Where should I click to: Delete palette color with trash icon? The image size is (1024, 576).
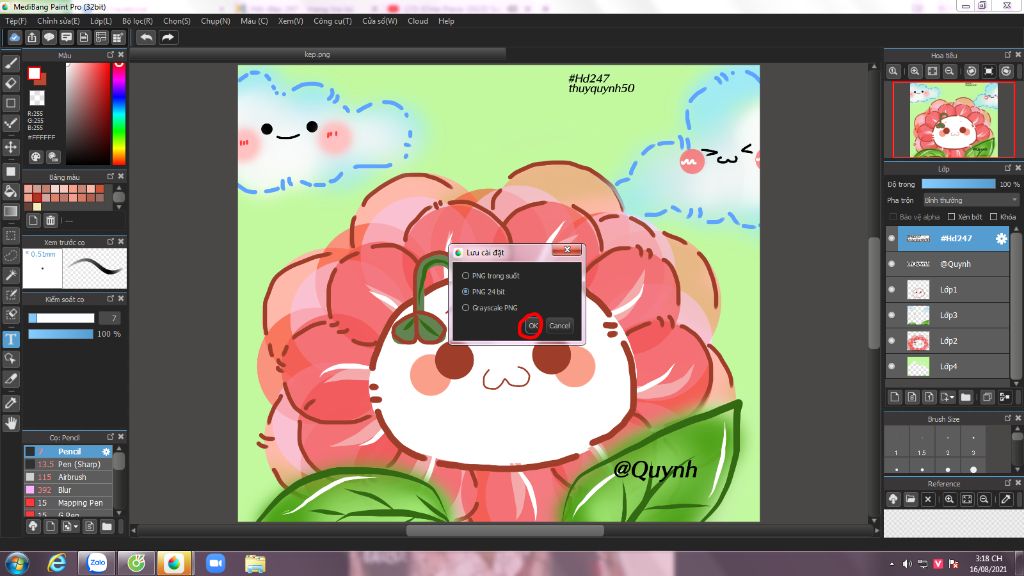point(50,220)
